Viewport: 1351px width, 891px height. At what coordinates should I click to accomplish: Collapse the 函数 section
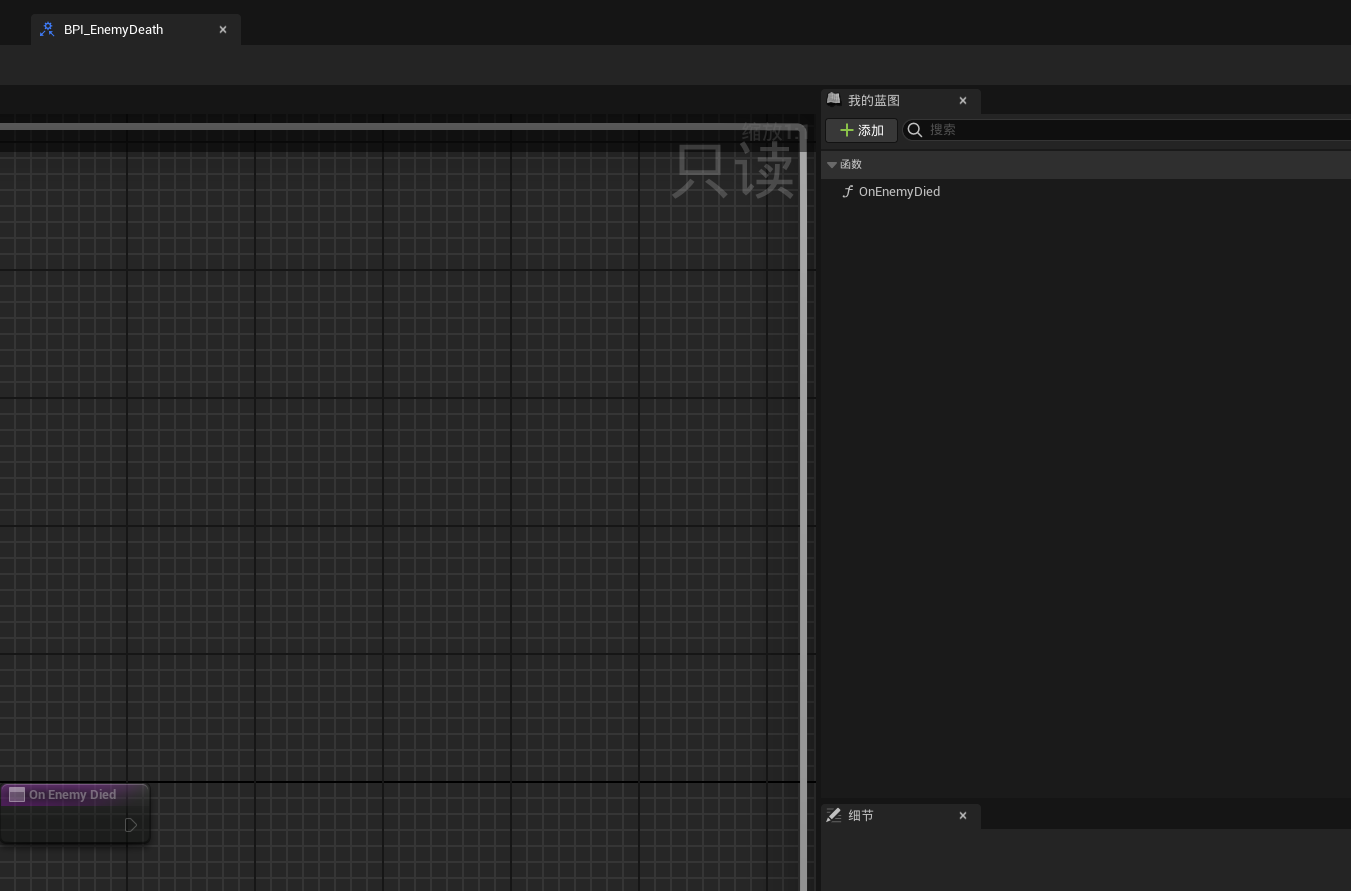(x=832, y=165)
